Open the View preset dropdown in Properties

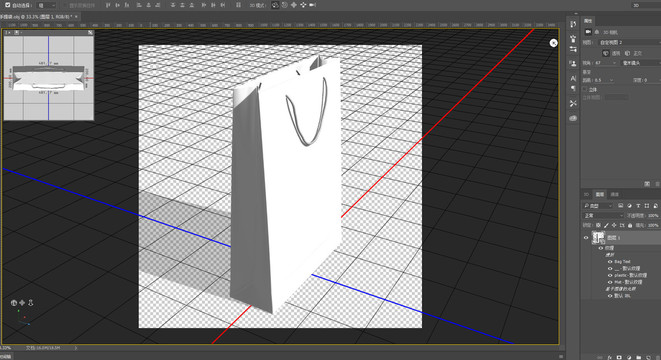(629, 43)
